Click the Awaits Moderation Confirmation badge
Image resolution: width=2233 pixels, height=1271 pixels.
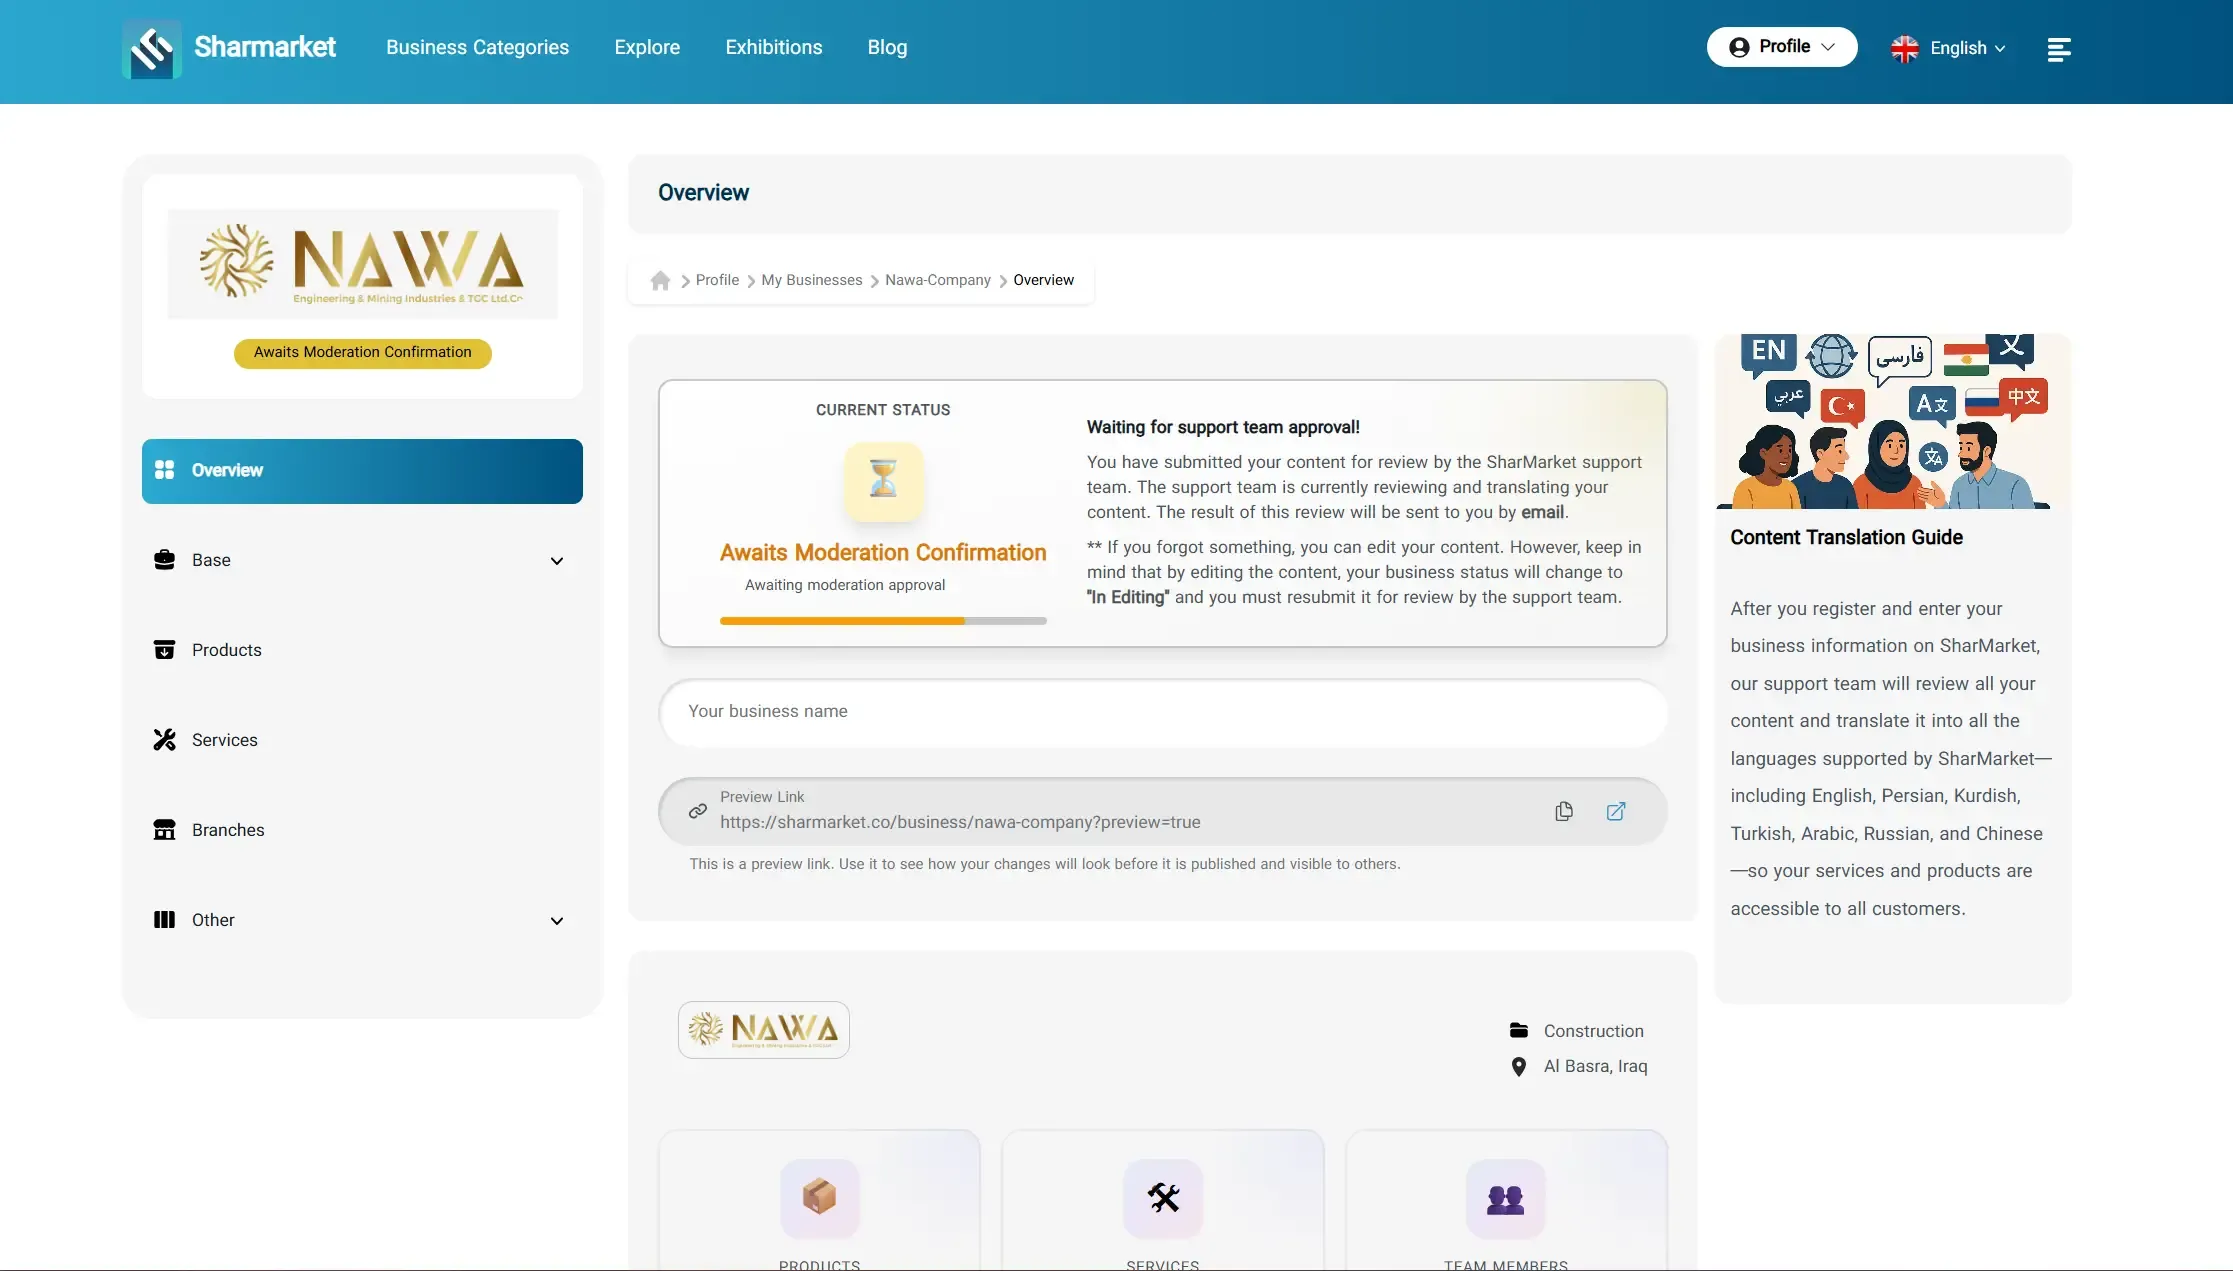pyautogui.click(x=362, y=353)
